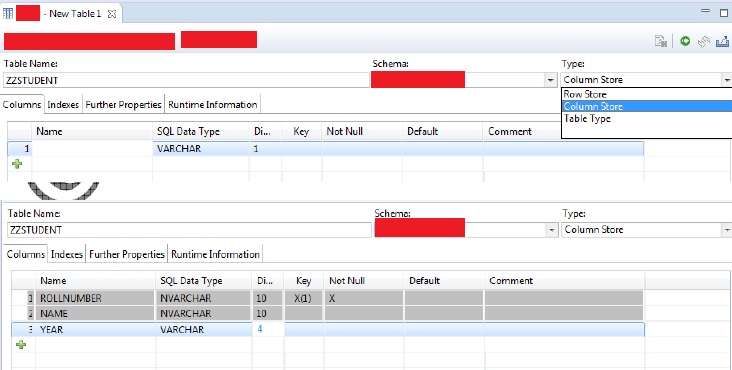The height and width of the screenshot is (370, 732).
Task: Click the lower Name column header
Action: click(95, 281)
